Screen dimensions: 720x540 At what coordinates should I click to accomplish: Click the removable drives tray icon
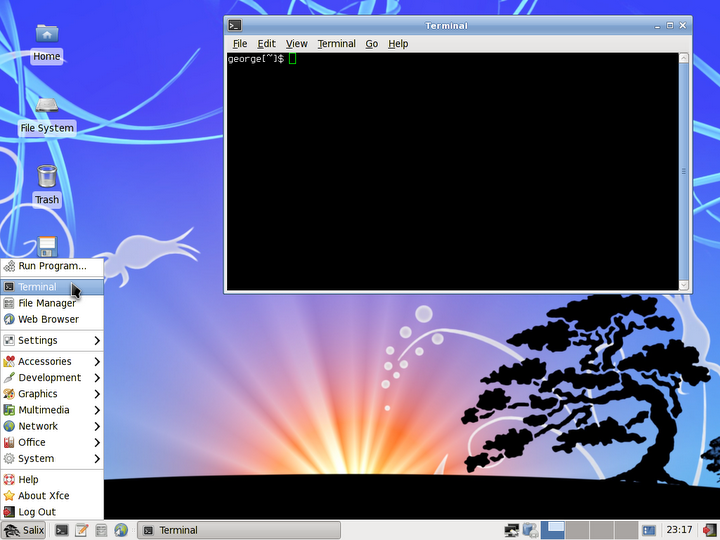tap(530, 530)
